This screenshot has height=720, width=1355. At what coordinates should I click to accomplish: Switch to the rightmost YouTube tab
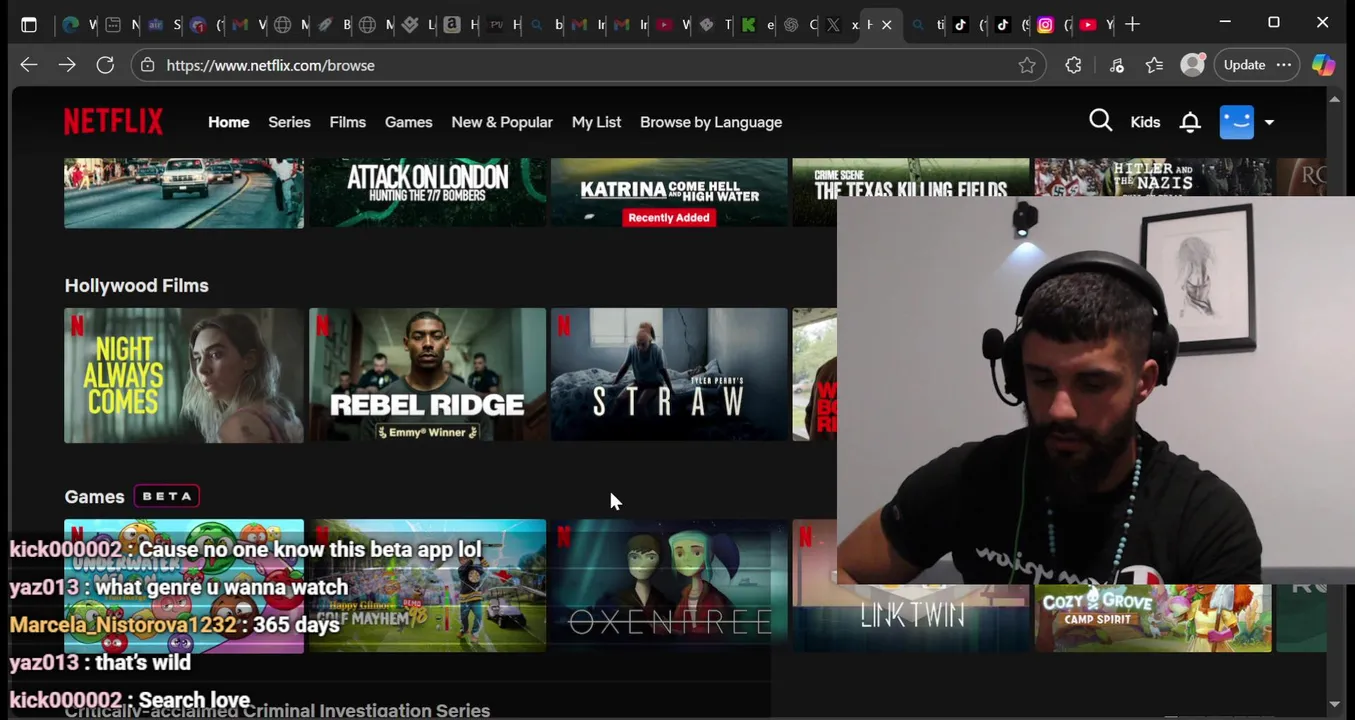(x=1088, y=25)
